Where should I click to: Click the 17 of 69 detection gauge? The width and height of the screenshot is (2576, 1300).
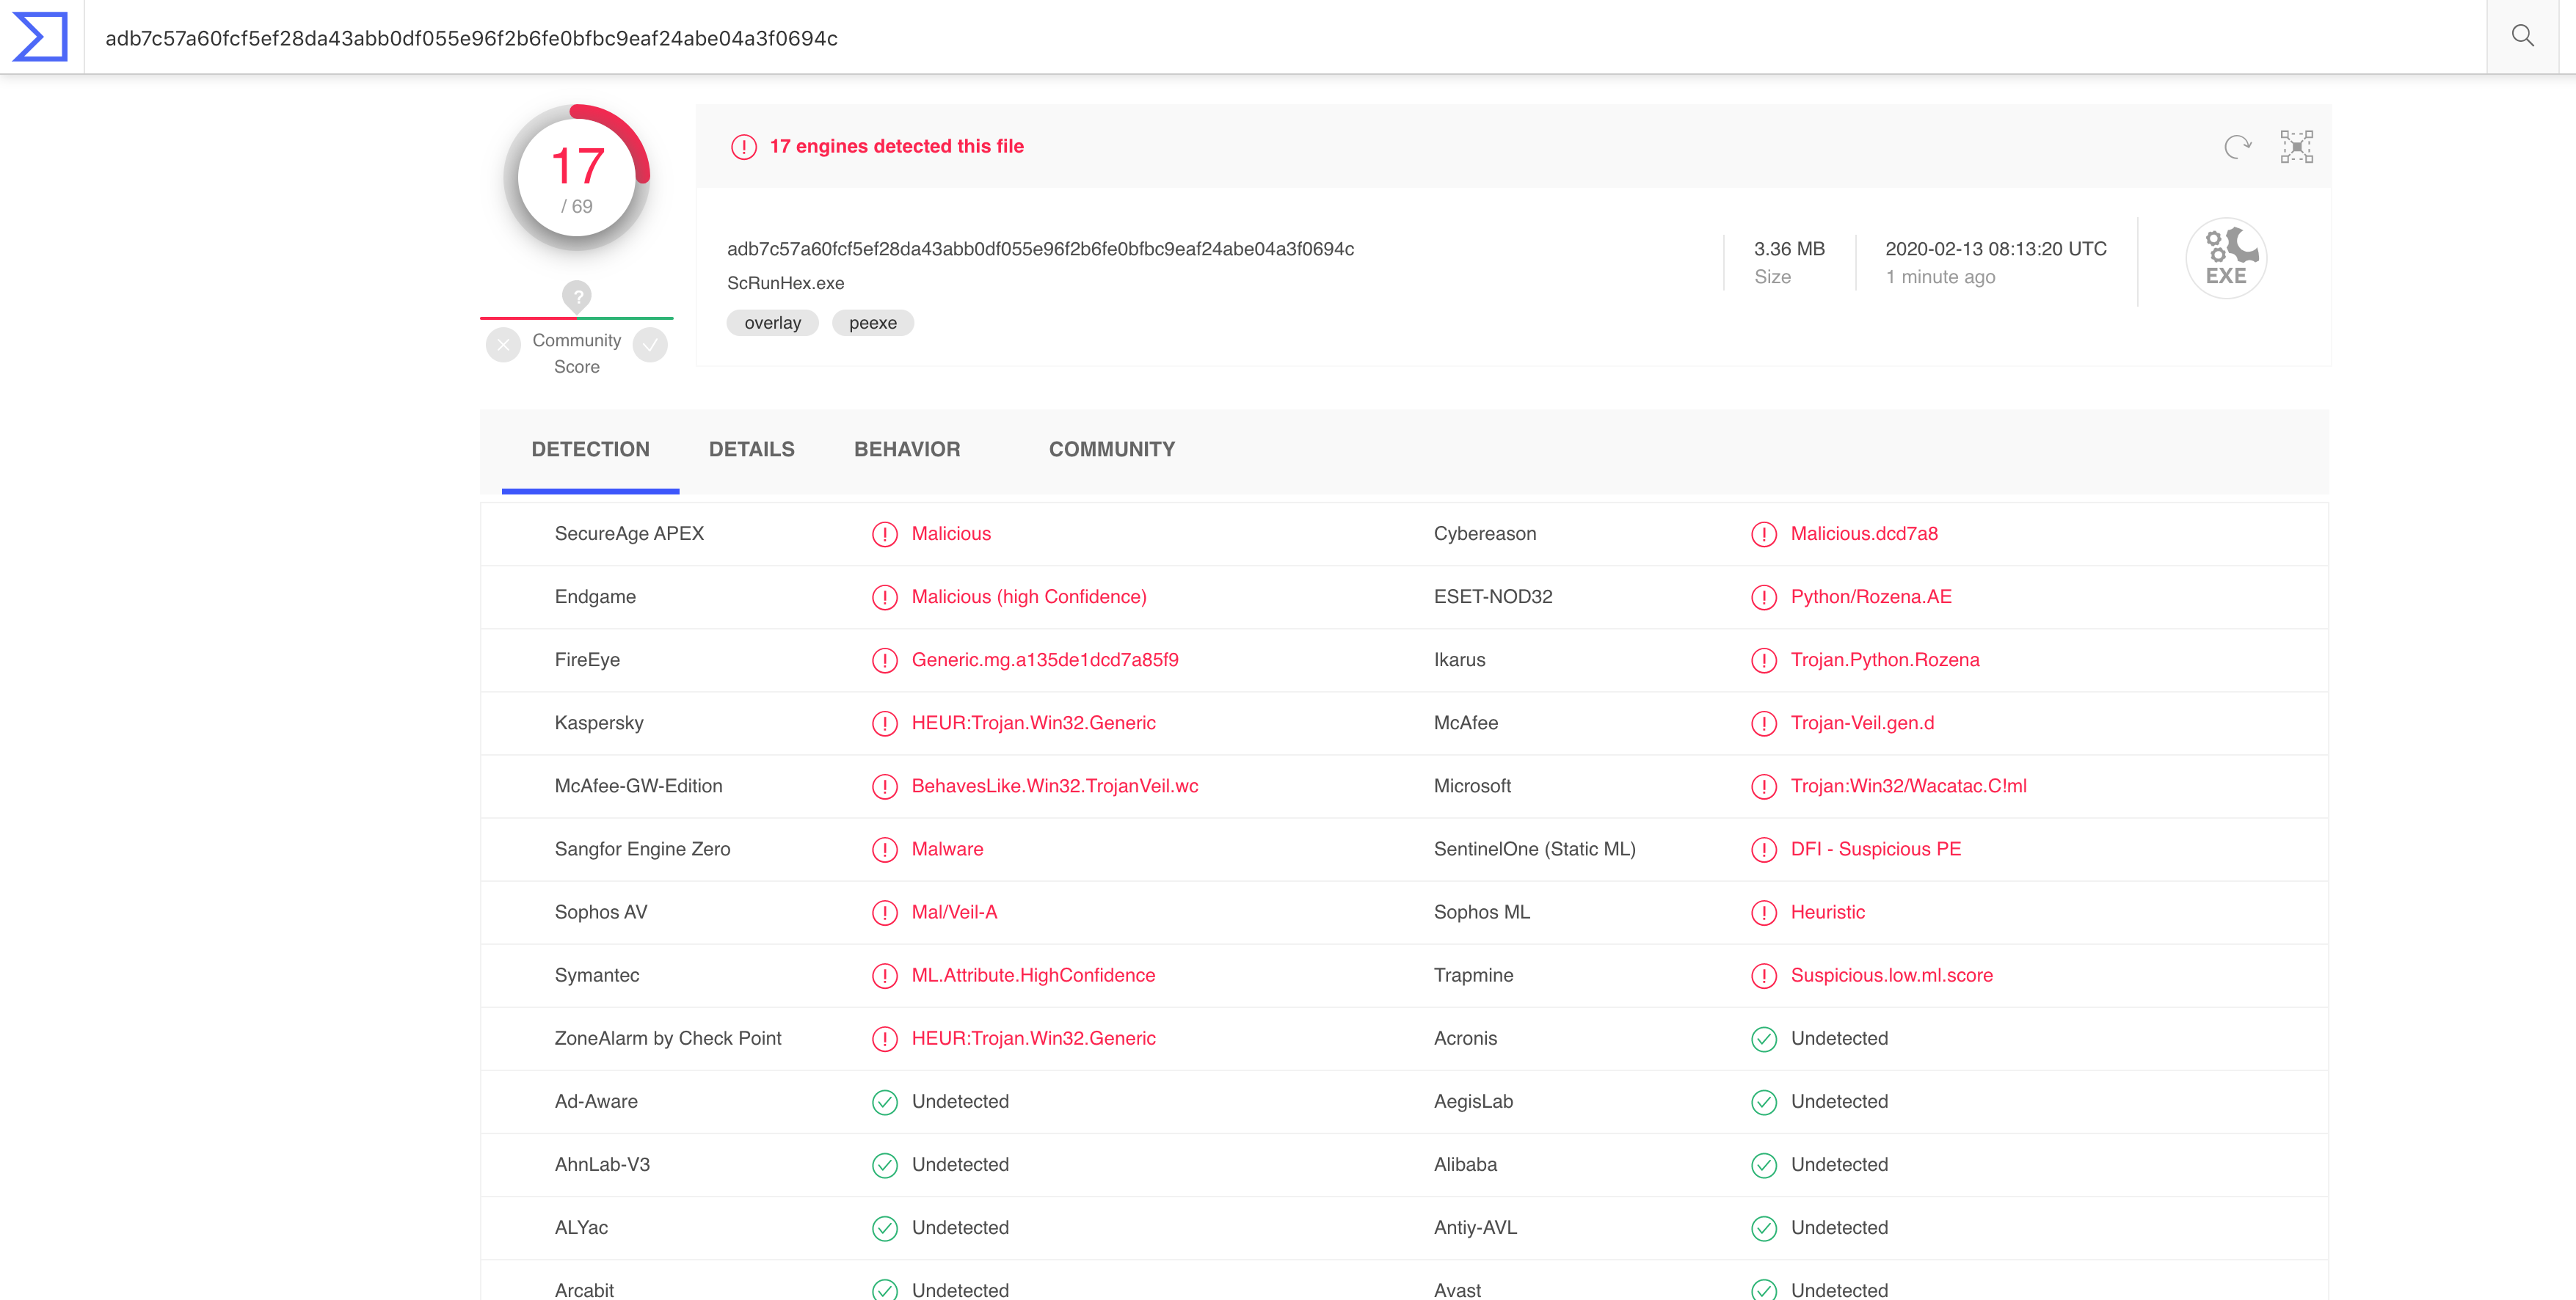pos(577,179)
